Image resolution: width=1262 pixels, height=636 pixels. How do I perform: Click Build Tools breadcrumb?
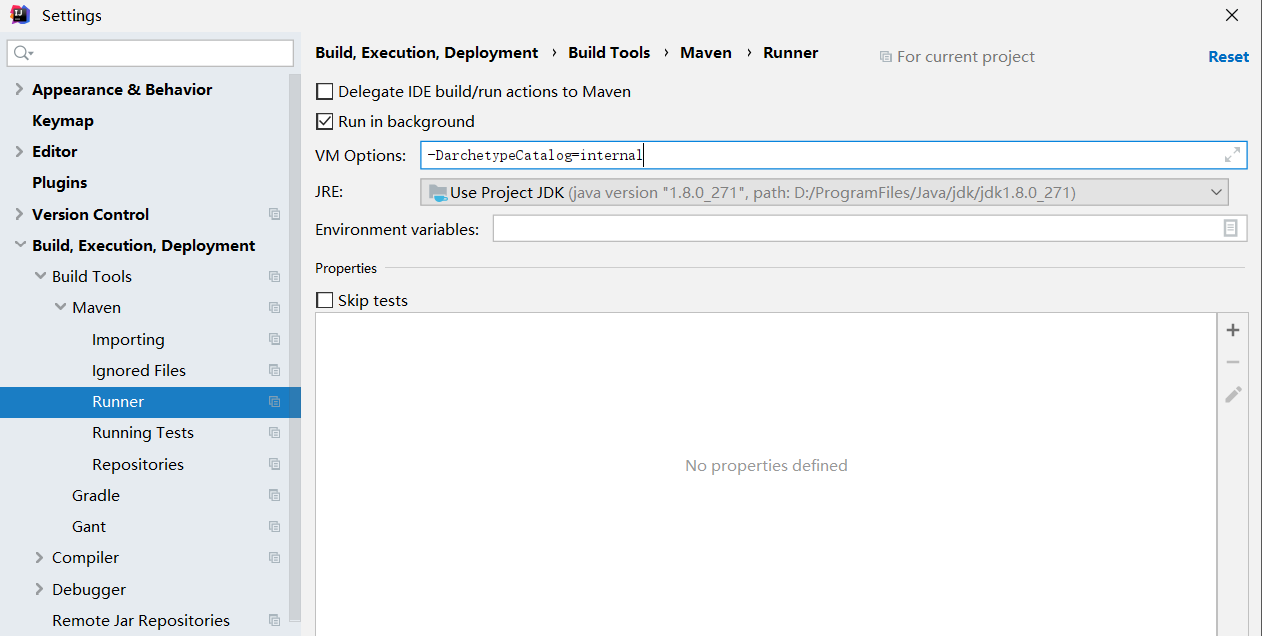[x=609, y=53]
